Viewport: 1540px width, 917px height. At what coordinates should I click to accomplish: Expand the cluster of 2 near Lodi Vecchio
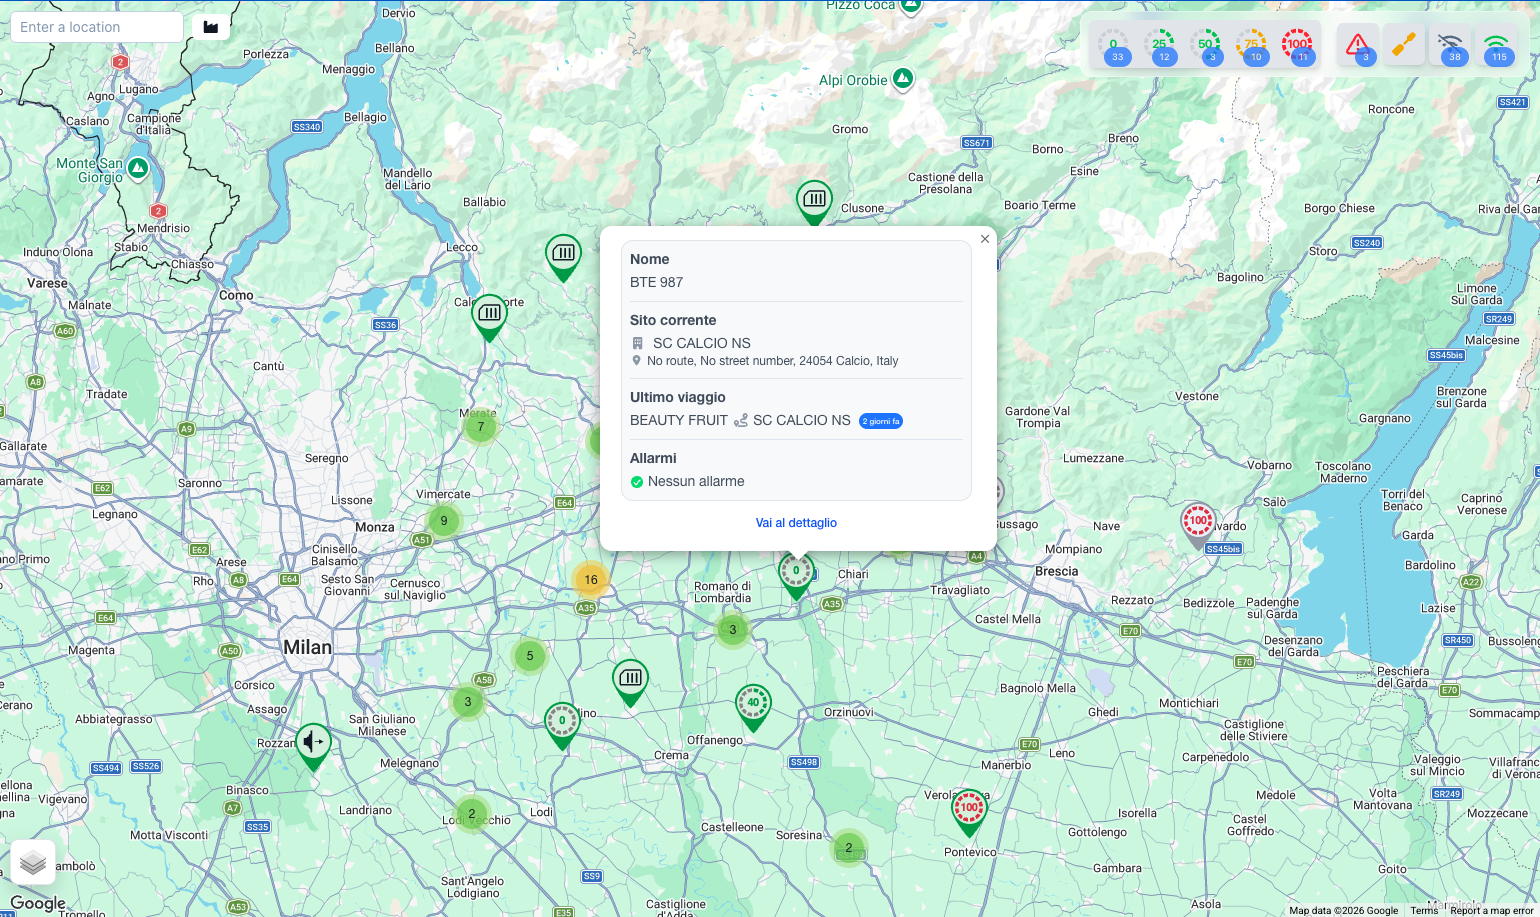point(472,814)
